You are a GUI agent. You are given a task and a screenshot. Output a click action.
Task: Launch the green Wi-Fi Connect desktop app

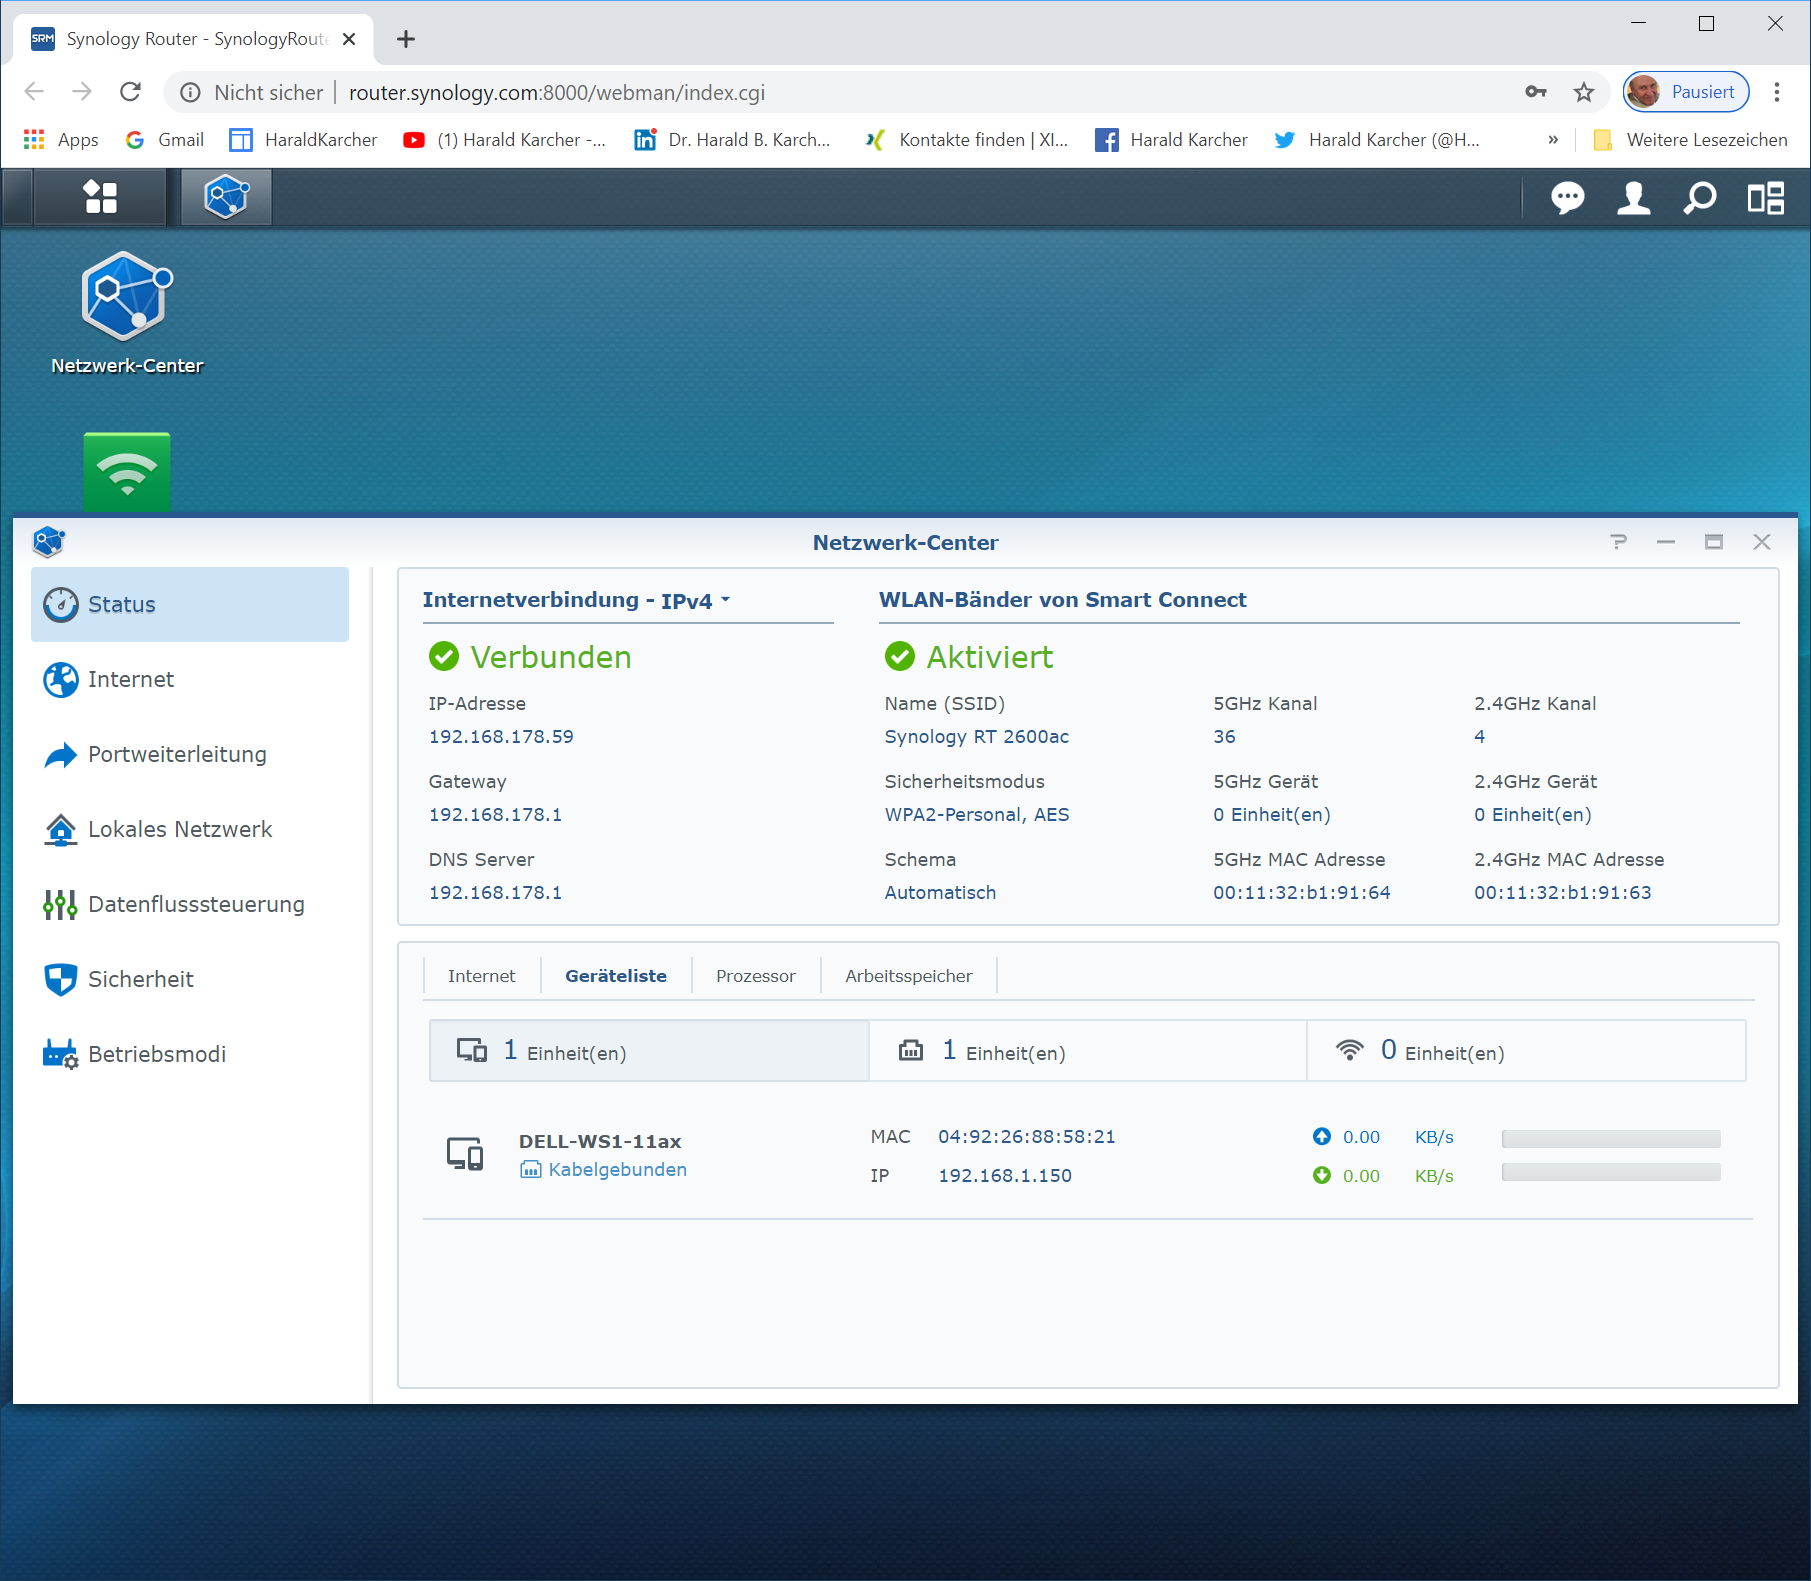127,471
